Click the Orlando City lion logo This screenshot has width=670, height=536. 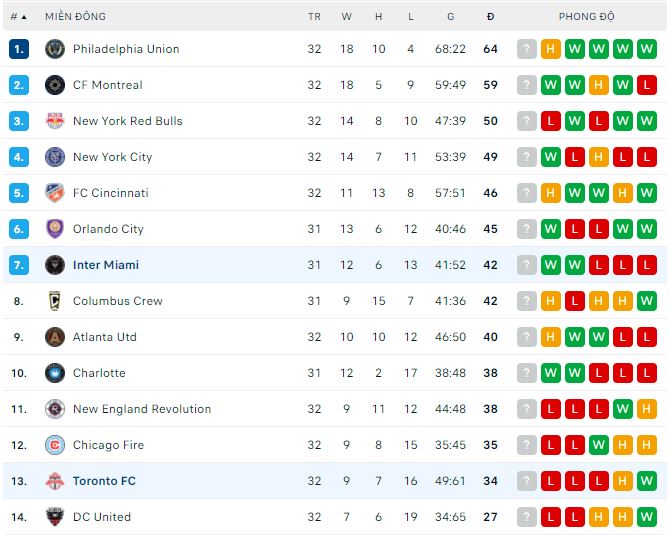click(x=55, y=229)
